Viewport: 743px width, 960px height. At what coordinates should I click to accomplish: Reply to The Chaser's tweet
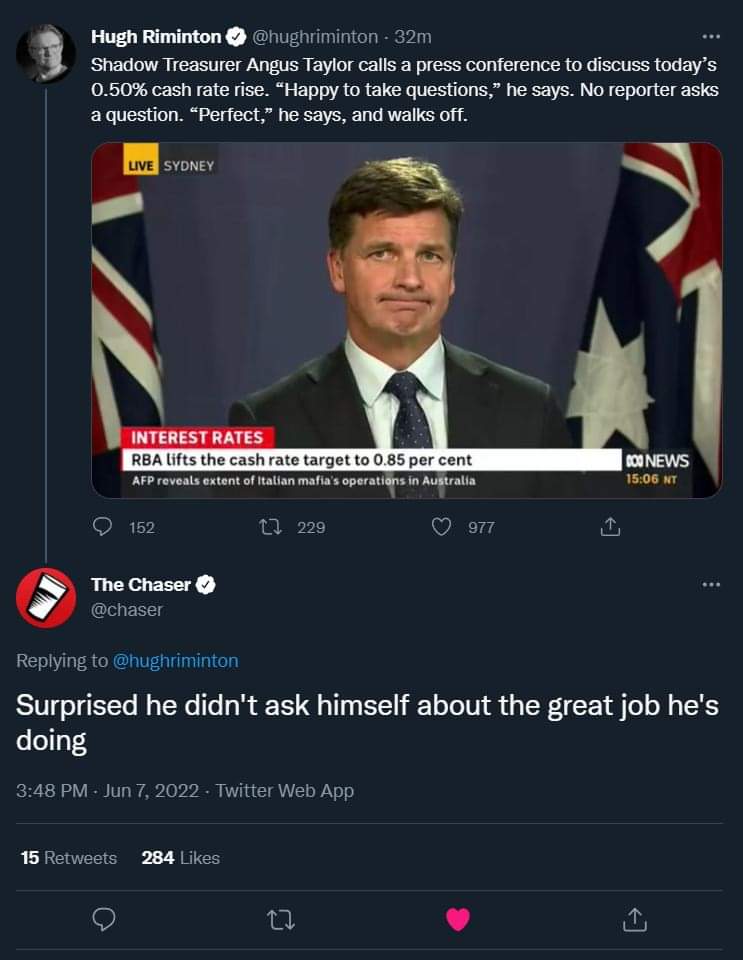[104, 919]
